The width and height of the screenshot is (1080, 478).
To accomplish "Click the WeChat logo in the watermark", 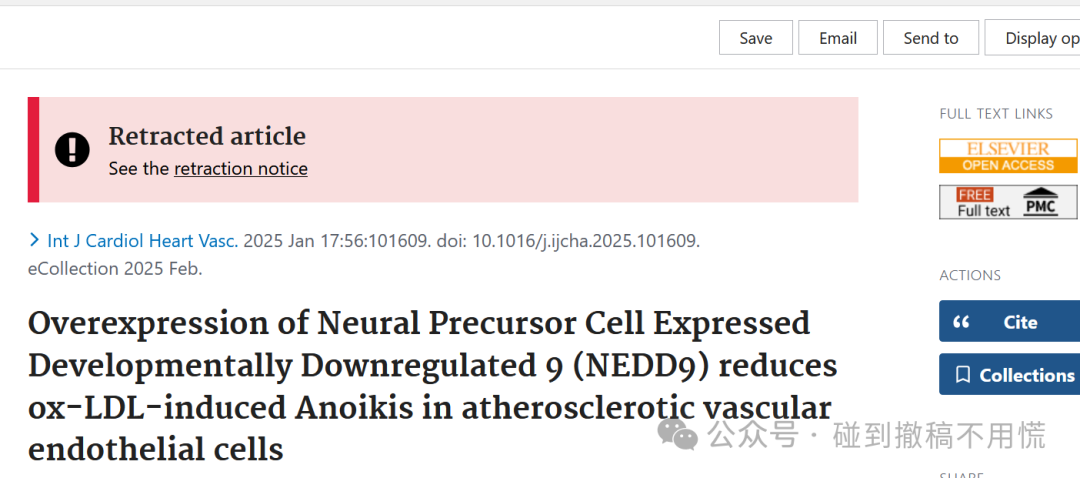I will (x=678, y=435).
